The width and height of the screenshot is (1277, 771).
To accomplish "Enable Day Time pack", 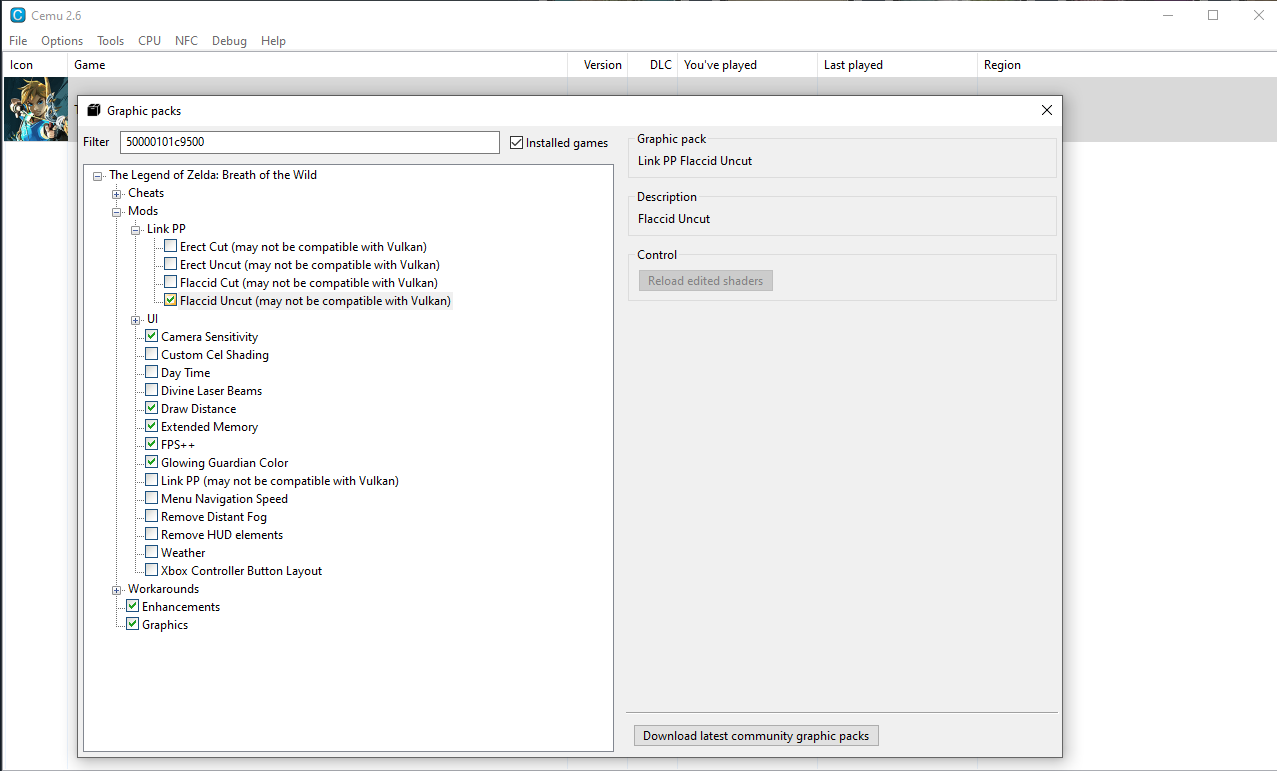I will tap(152, 372).
